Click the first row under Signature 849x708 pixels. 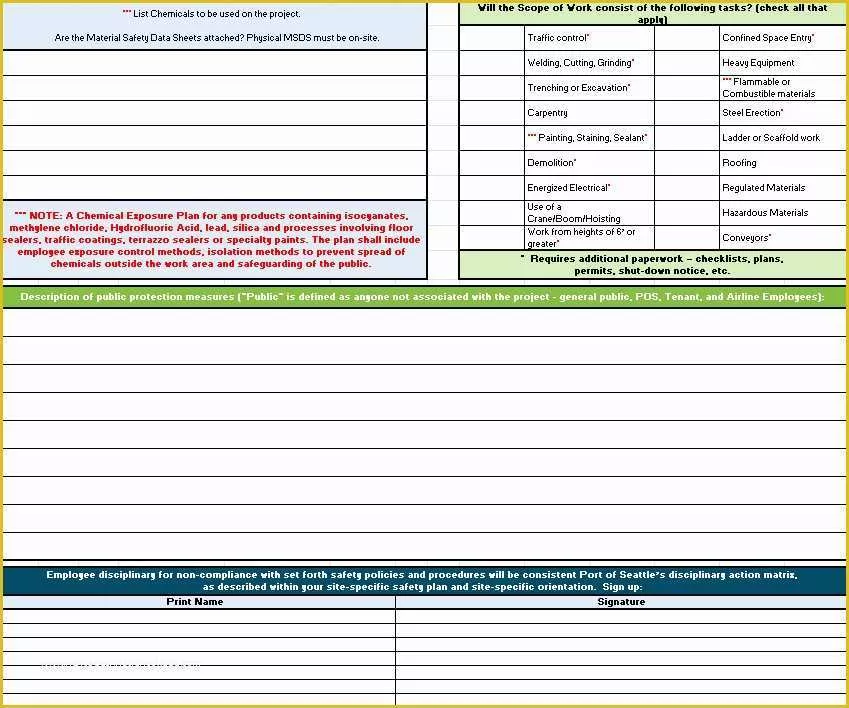click(621, 616)
